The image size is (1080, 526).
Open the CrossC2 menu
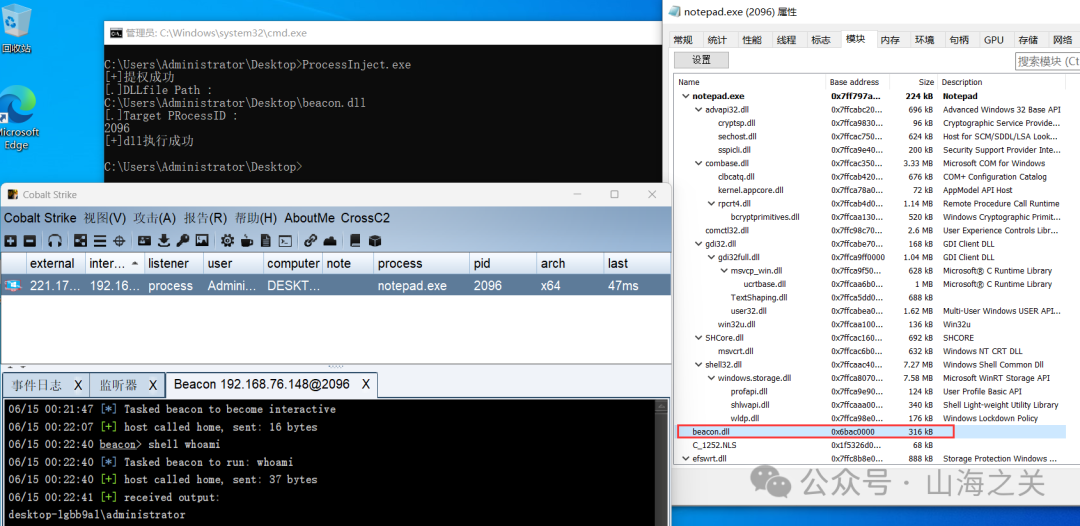(x=365, y=218)
